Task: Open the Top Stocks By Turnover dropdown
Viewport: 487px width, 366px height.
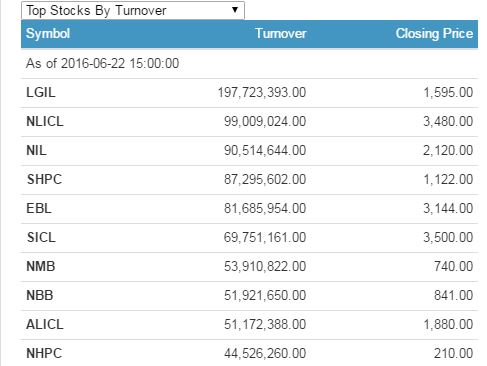Action: [x=133, y=10]
